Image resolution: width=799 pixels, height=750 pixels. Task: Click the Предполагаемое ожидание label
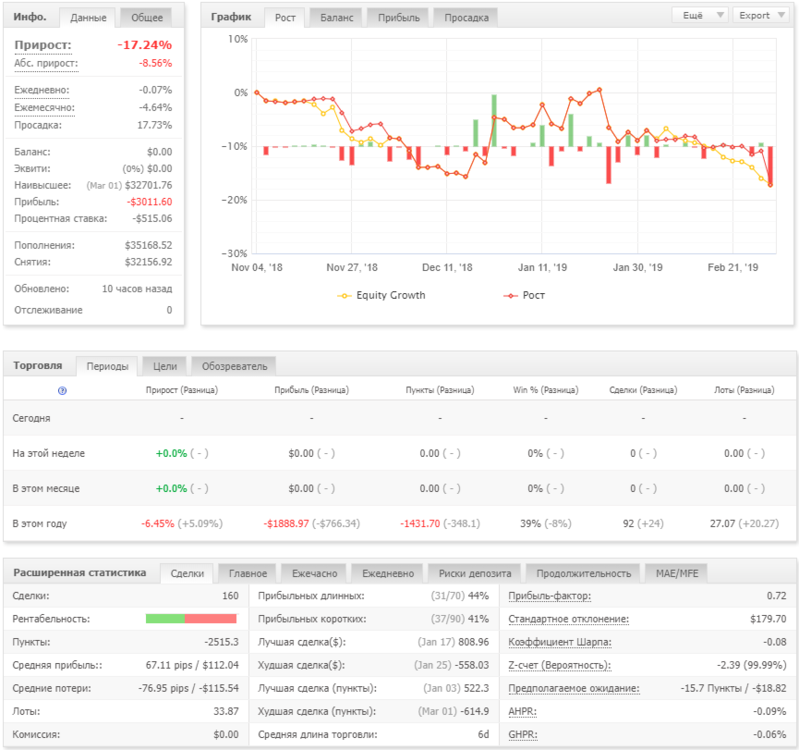coord(573,688)
